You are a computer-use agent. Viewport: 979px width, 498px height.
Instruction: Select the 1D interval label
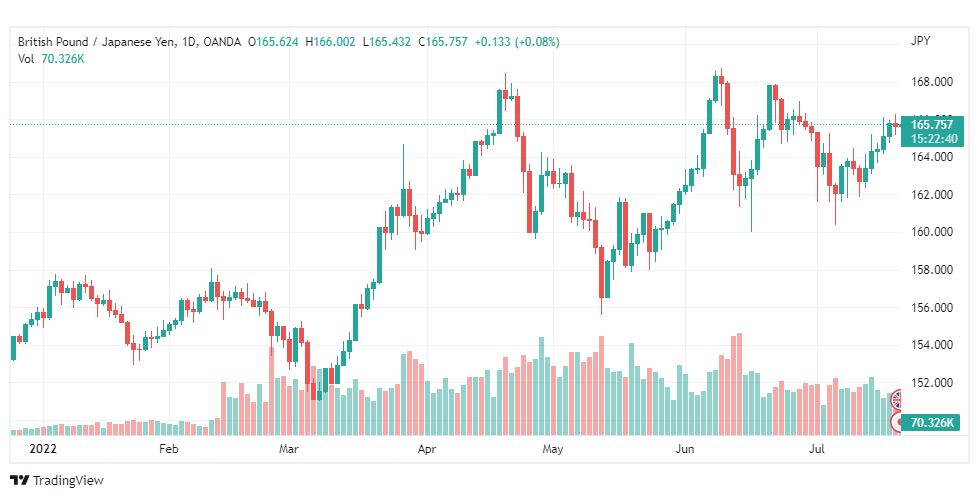187,42
